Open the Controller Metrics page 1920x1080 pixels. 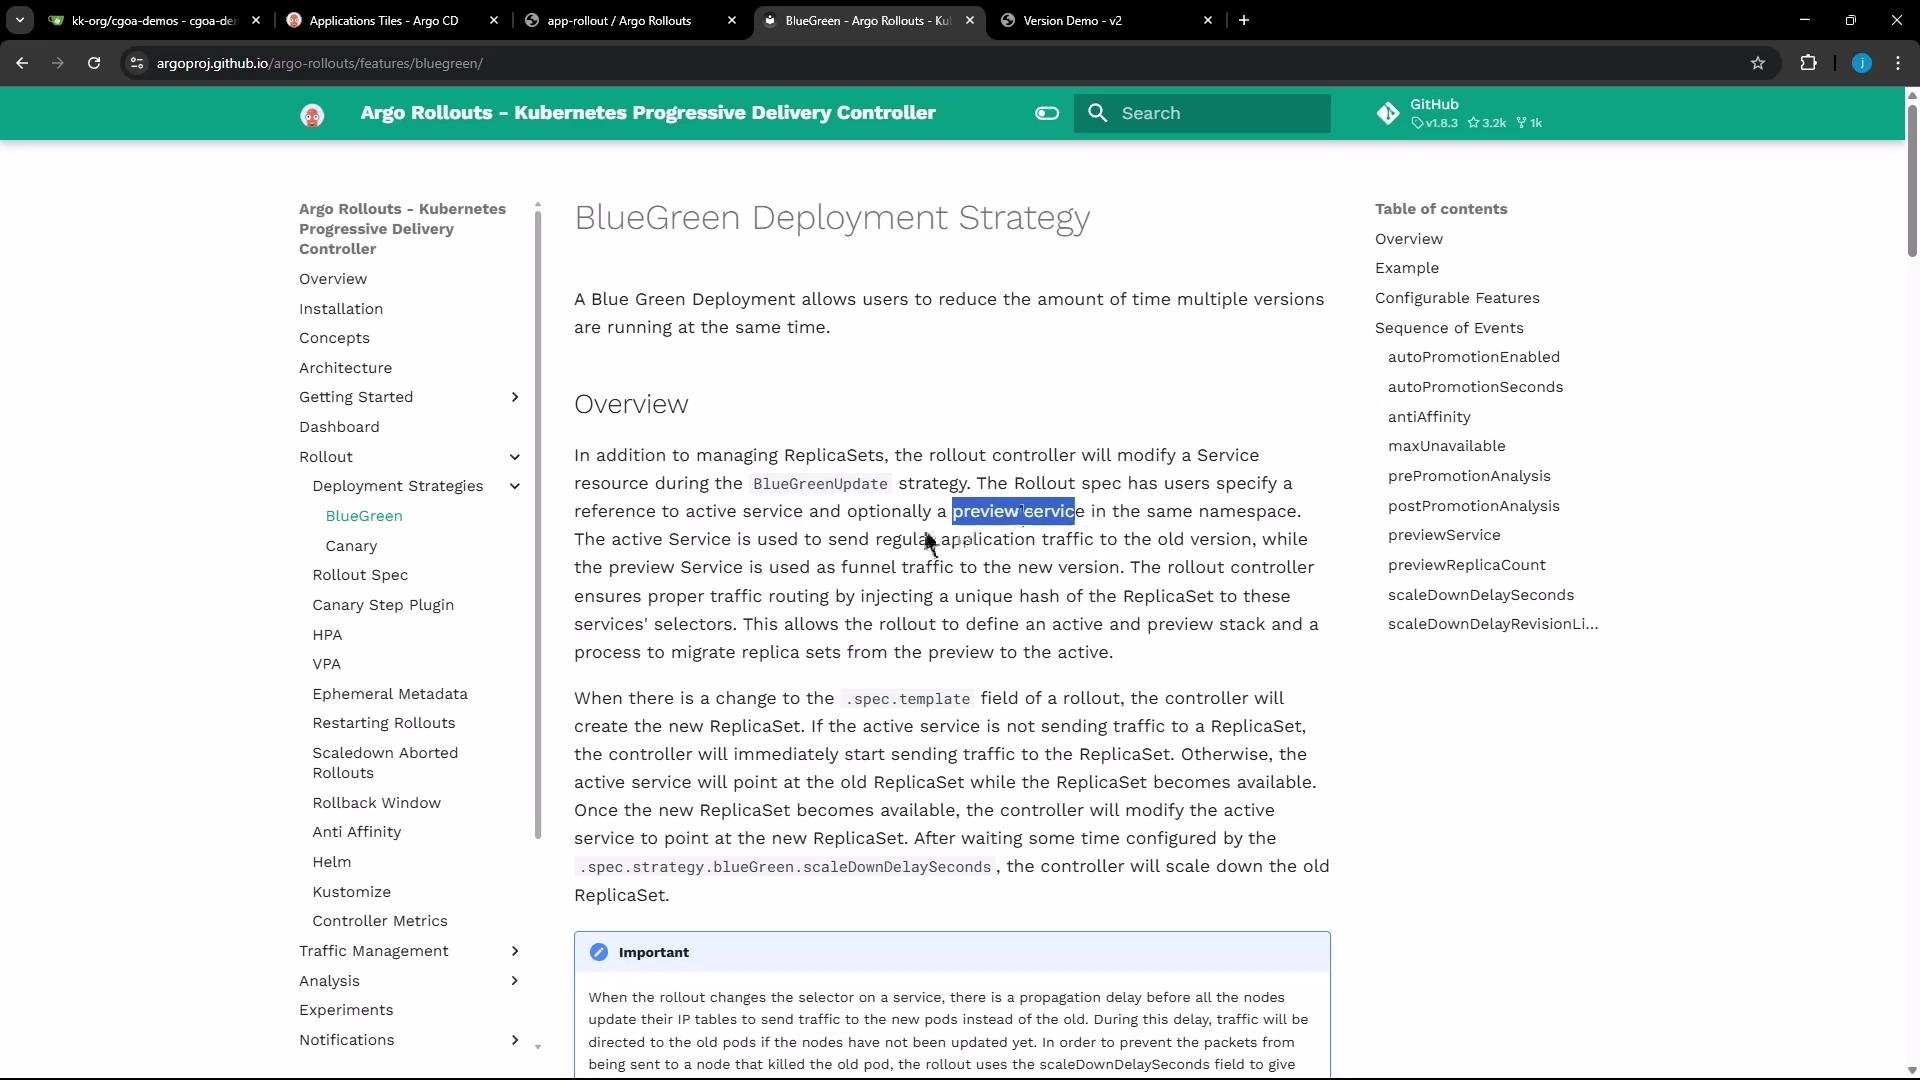380,921
